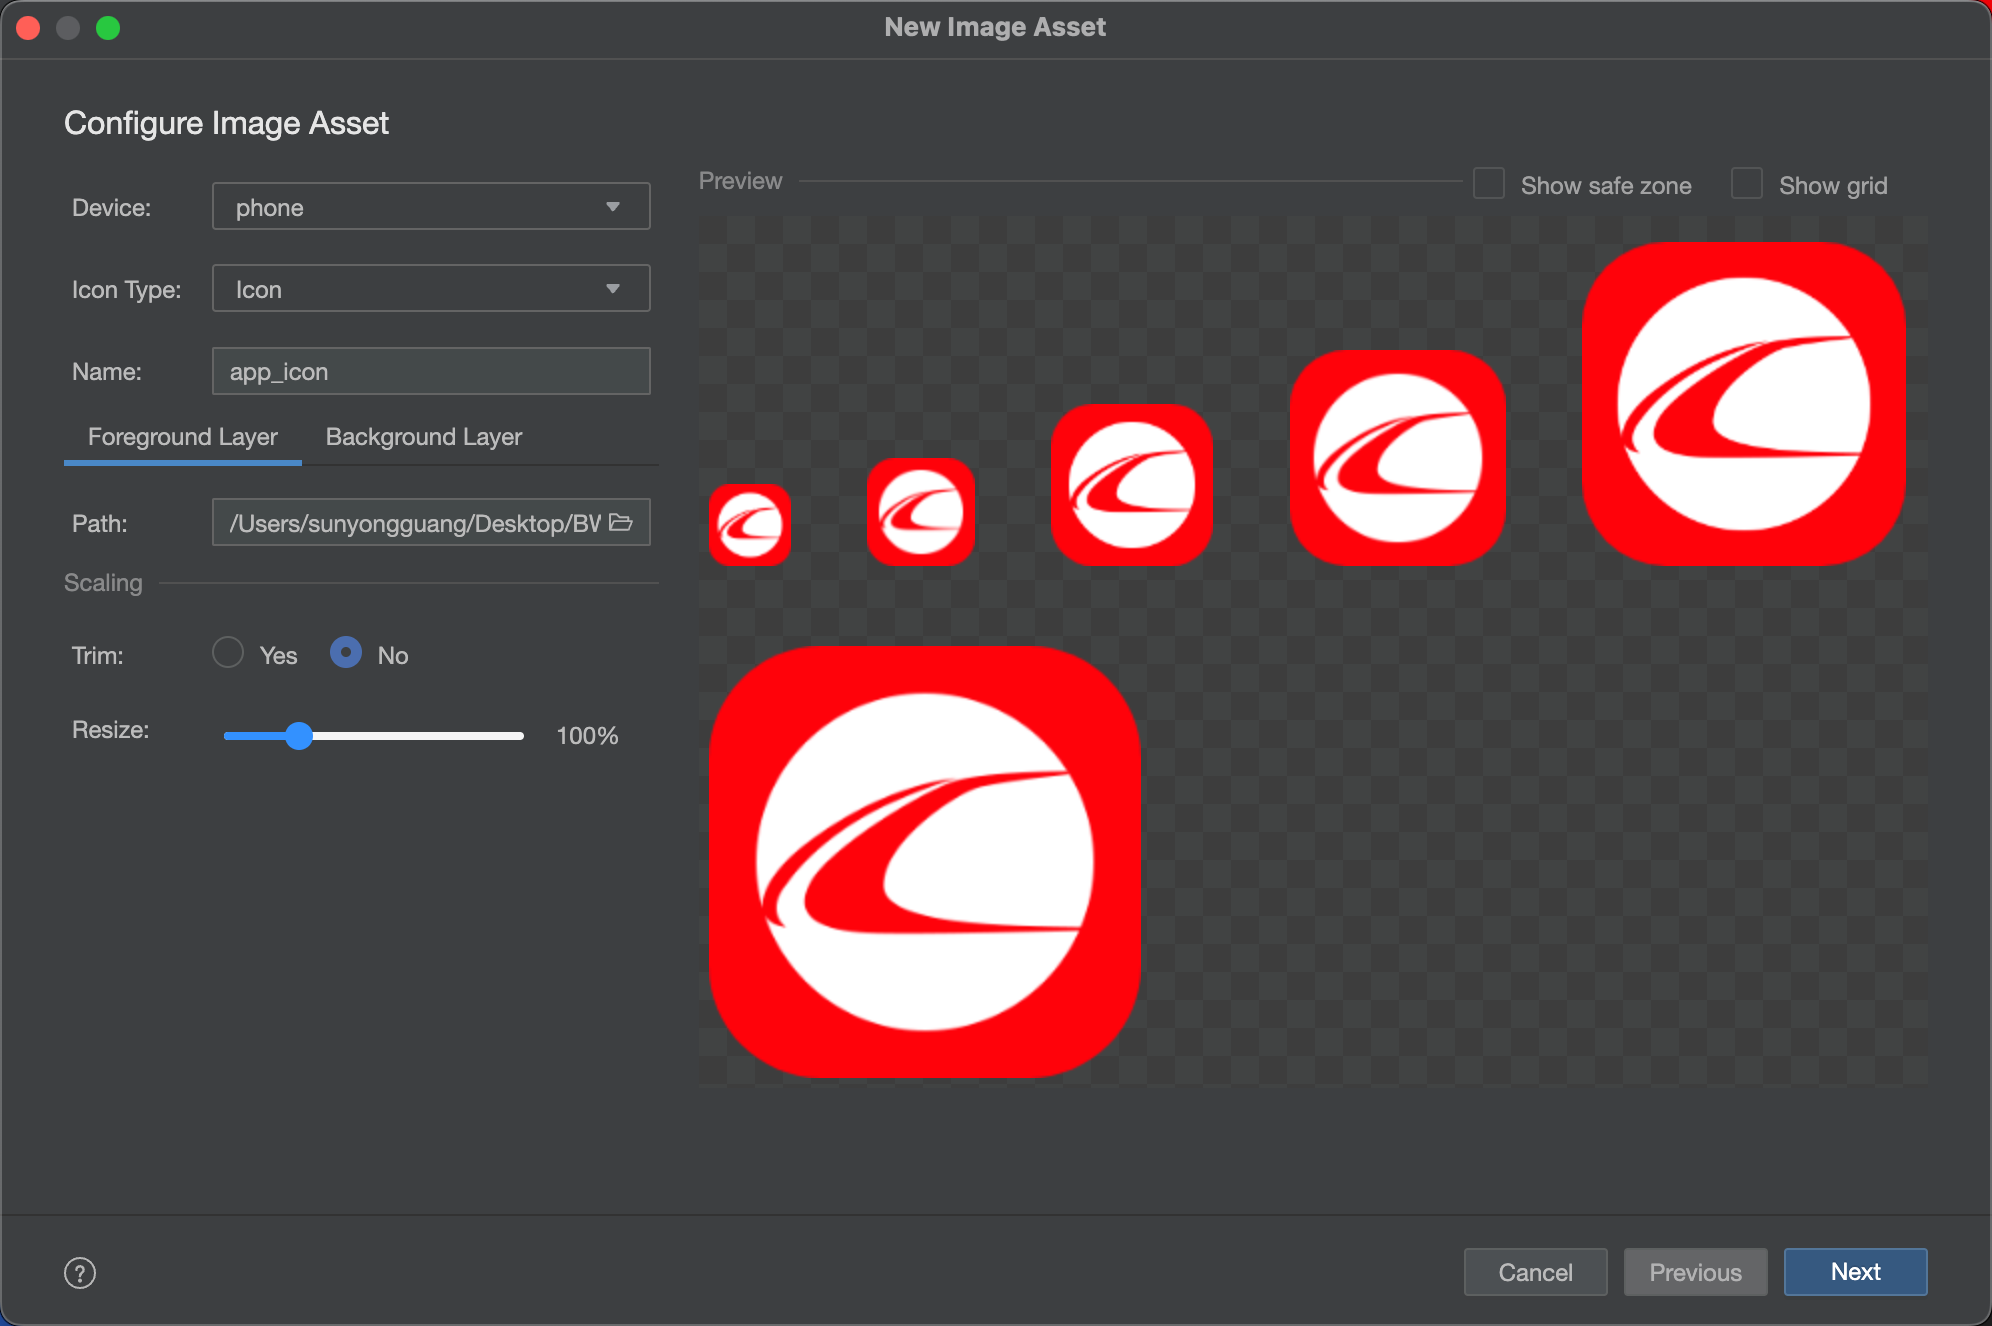This screenshot has width=1992, height=1326.
Task: Click the folder browse icon in Path field
Action: (621, 522)
